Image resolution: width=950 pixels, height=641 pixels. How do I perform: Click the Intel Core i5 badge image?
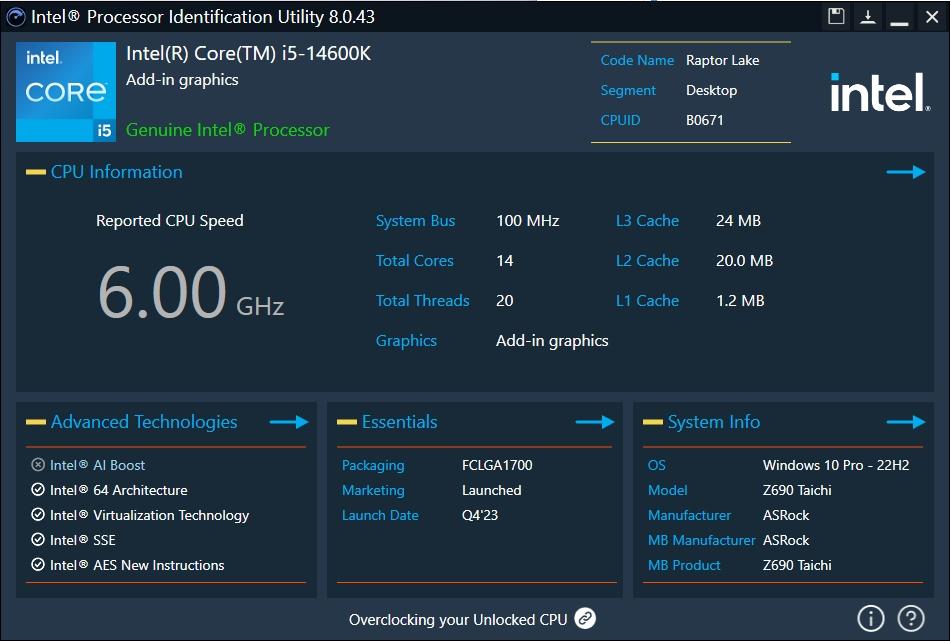click(65, 91)
